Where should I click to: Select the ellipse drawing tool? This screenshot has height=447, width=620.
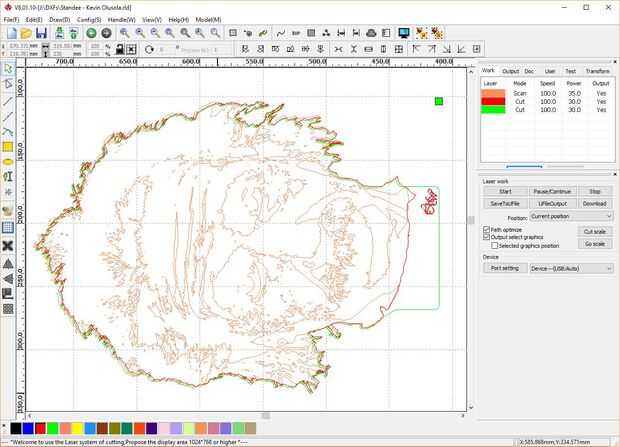8,161
